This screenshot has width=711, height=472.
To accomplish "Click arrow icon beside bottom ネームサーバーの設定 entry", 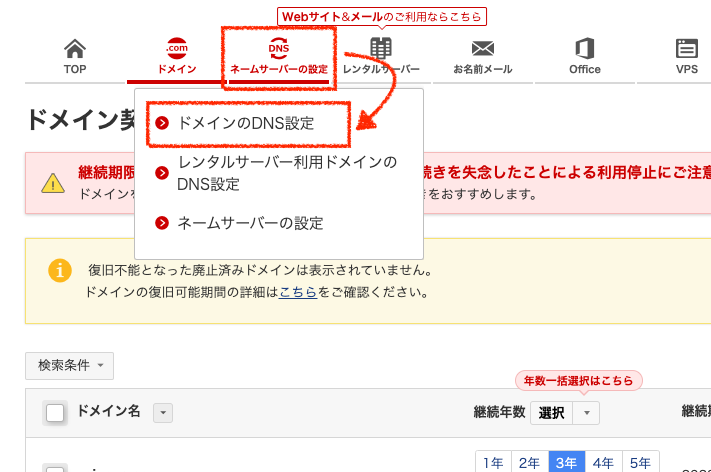I will tap(162, 223).
